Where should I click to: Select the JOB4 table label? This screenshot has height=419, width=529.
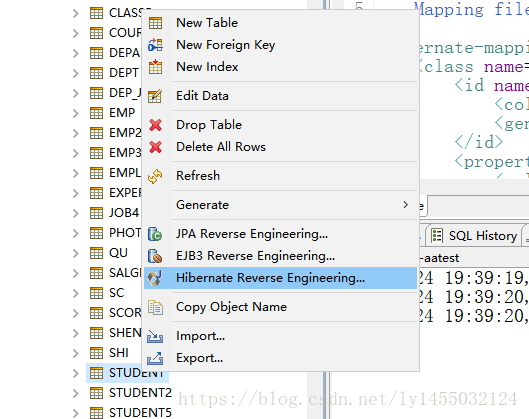pos(124,213)
